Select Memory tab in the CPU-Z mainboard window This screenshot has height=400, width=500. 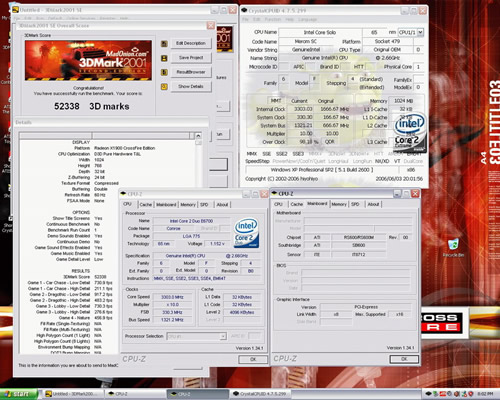339,204
